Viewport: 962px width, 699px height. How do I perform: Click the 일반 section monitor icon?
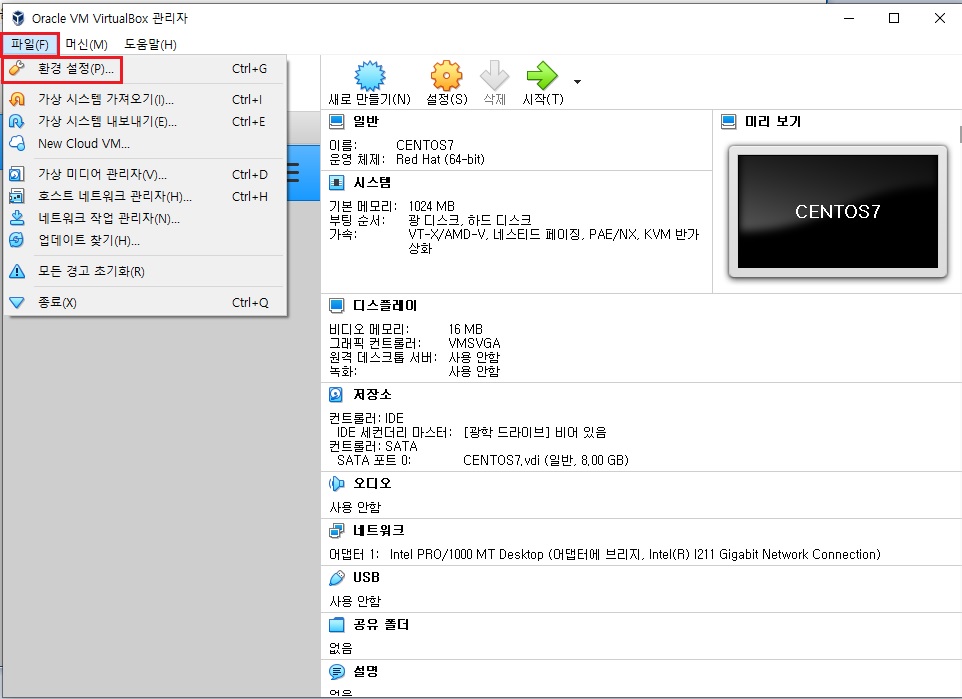337,122
